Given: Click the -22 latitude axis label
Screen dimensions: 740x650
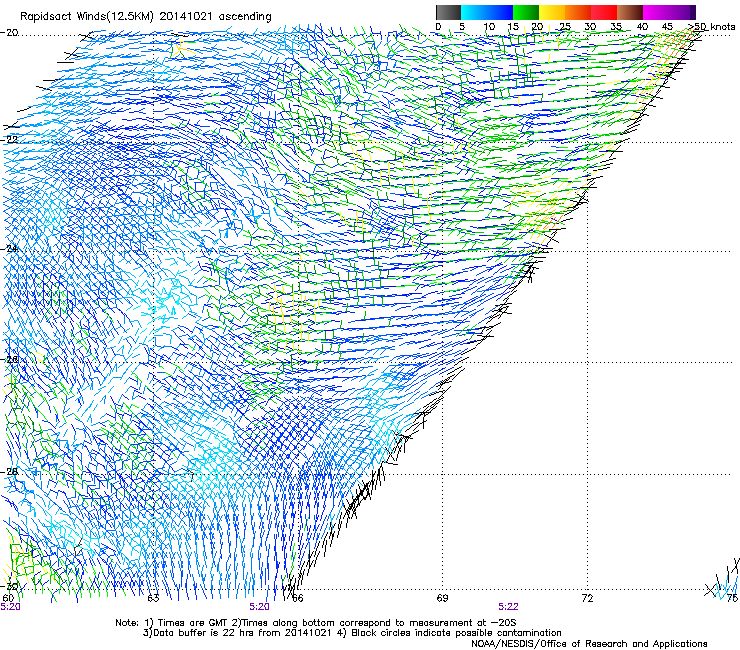Looking at the screenshot, I should click(9, 140).
